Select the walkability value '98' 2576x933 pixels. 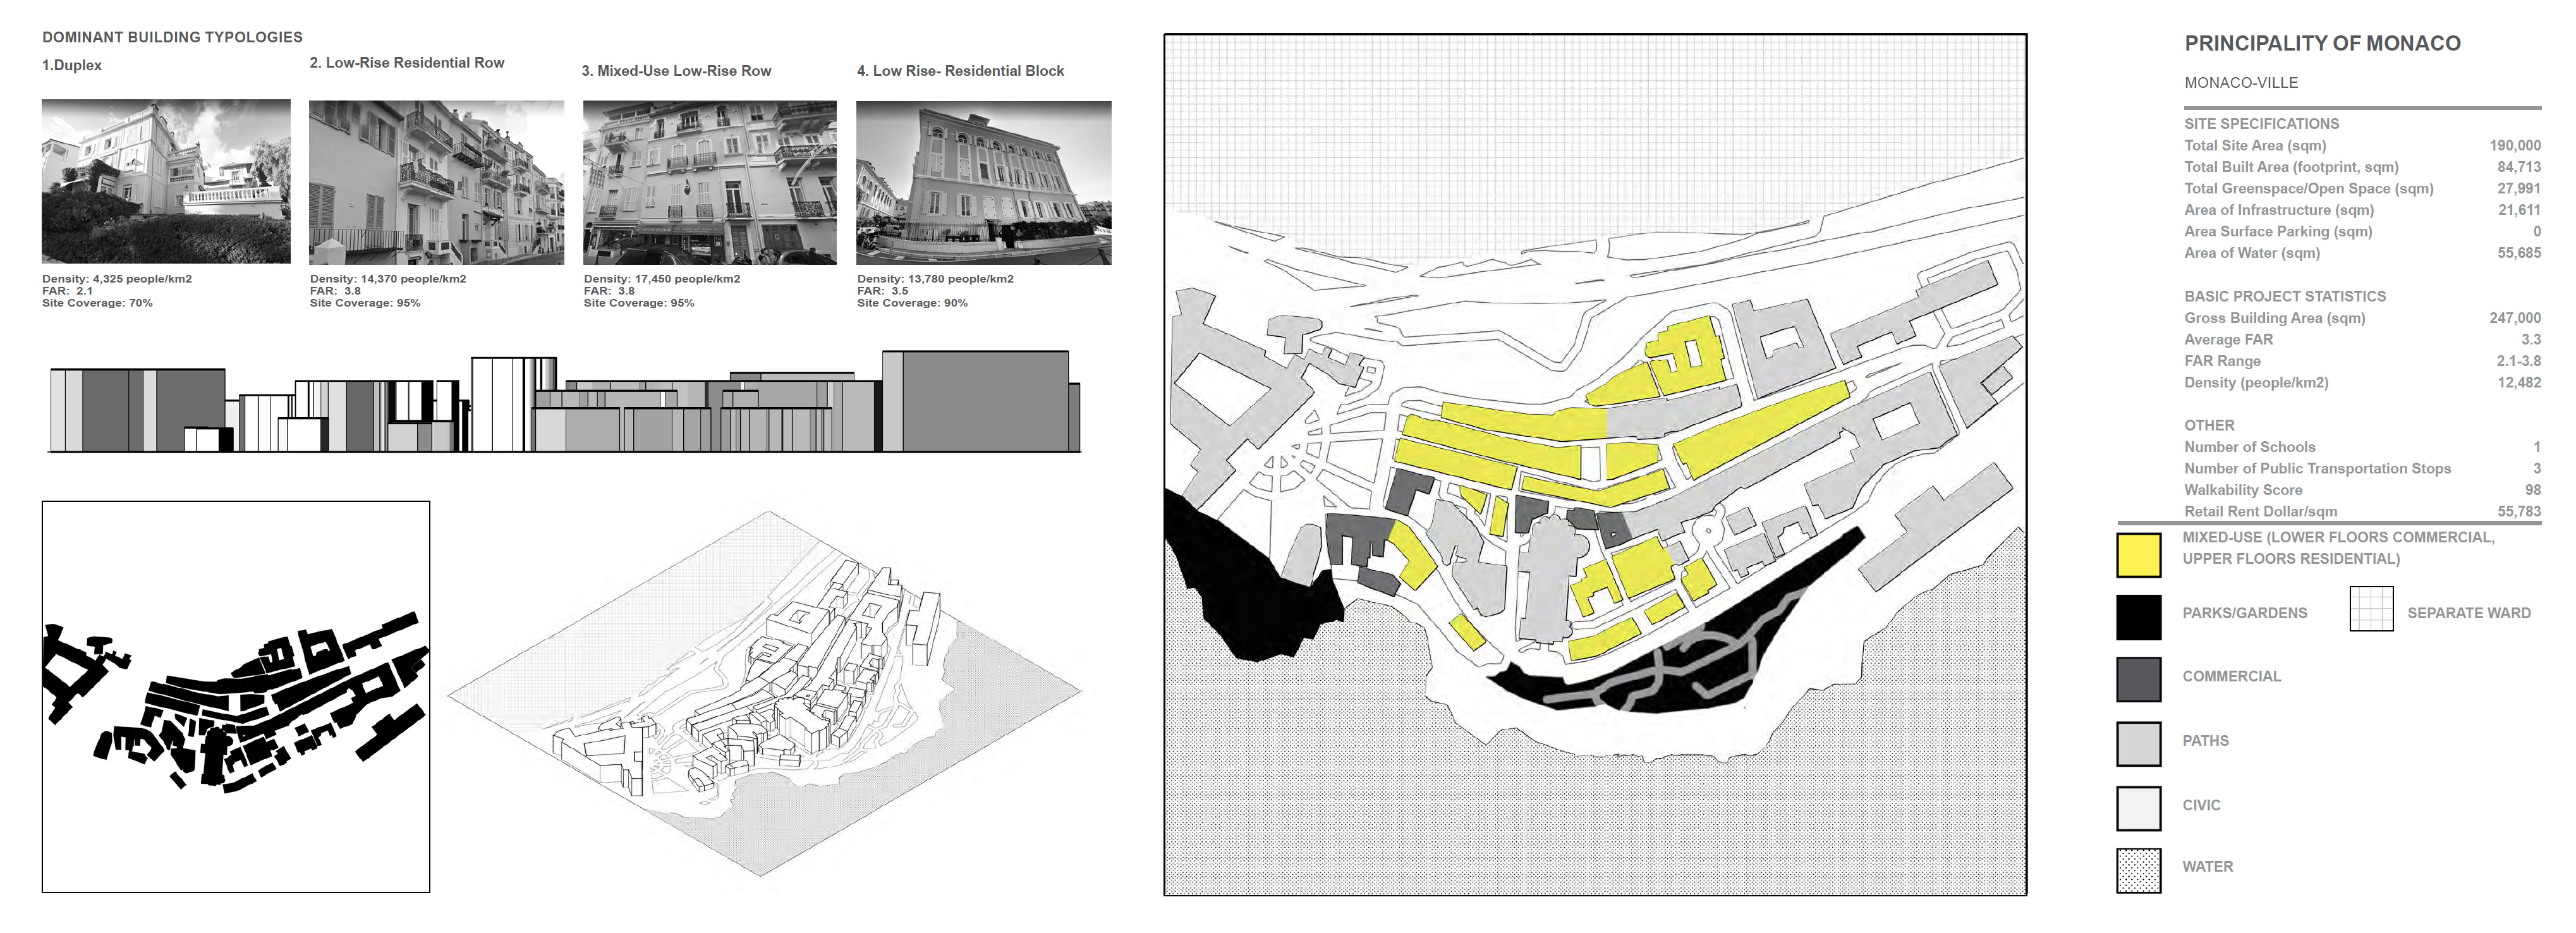2532,490
